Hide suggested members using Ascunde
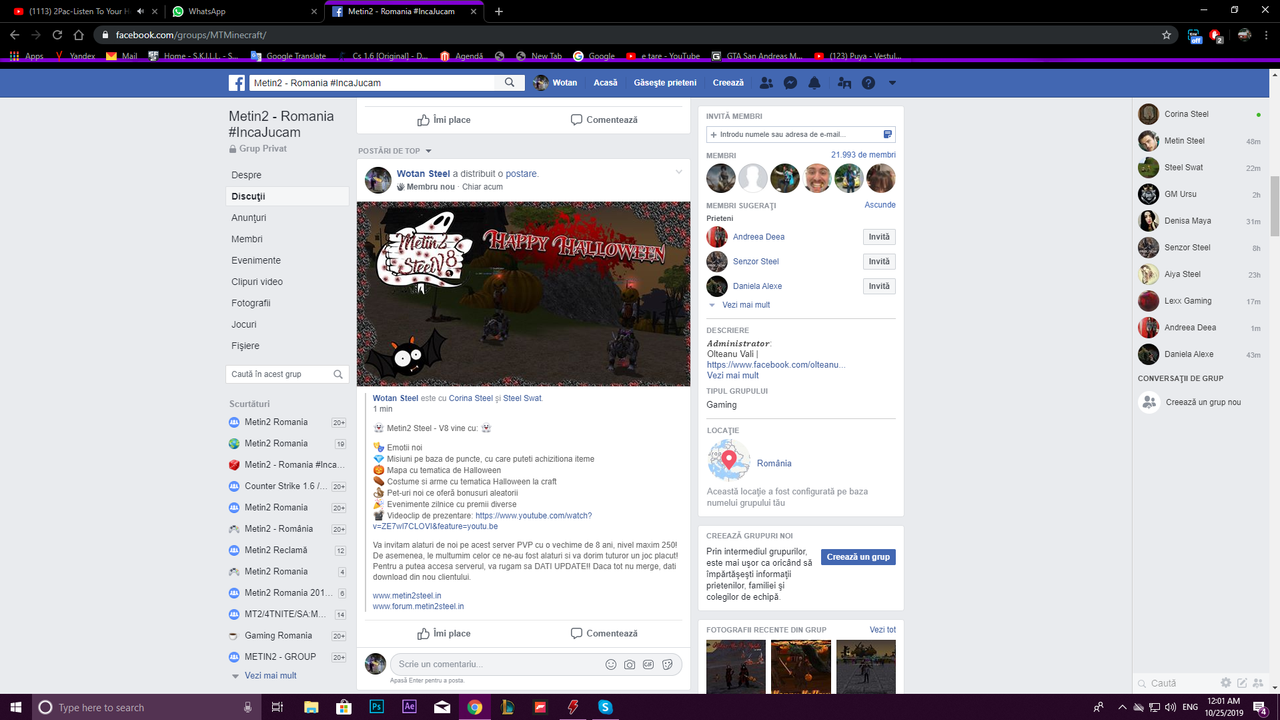 (879, 204)
